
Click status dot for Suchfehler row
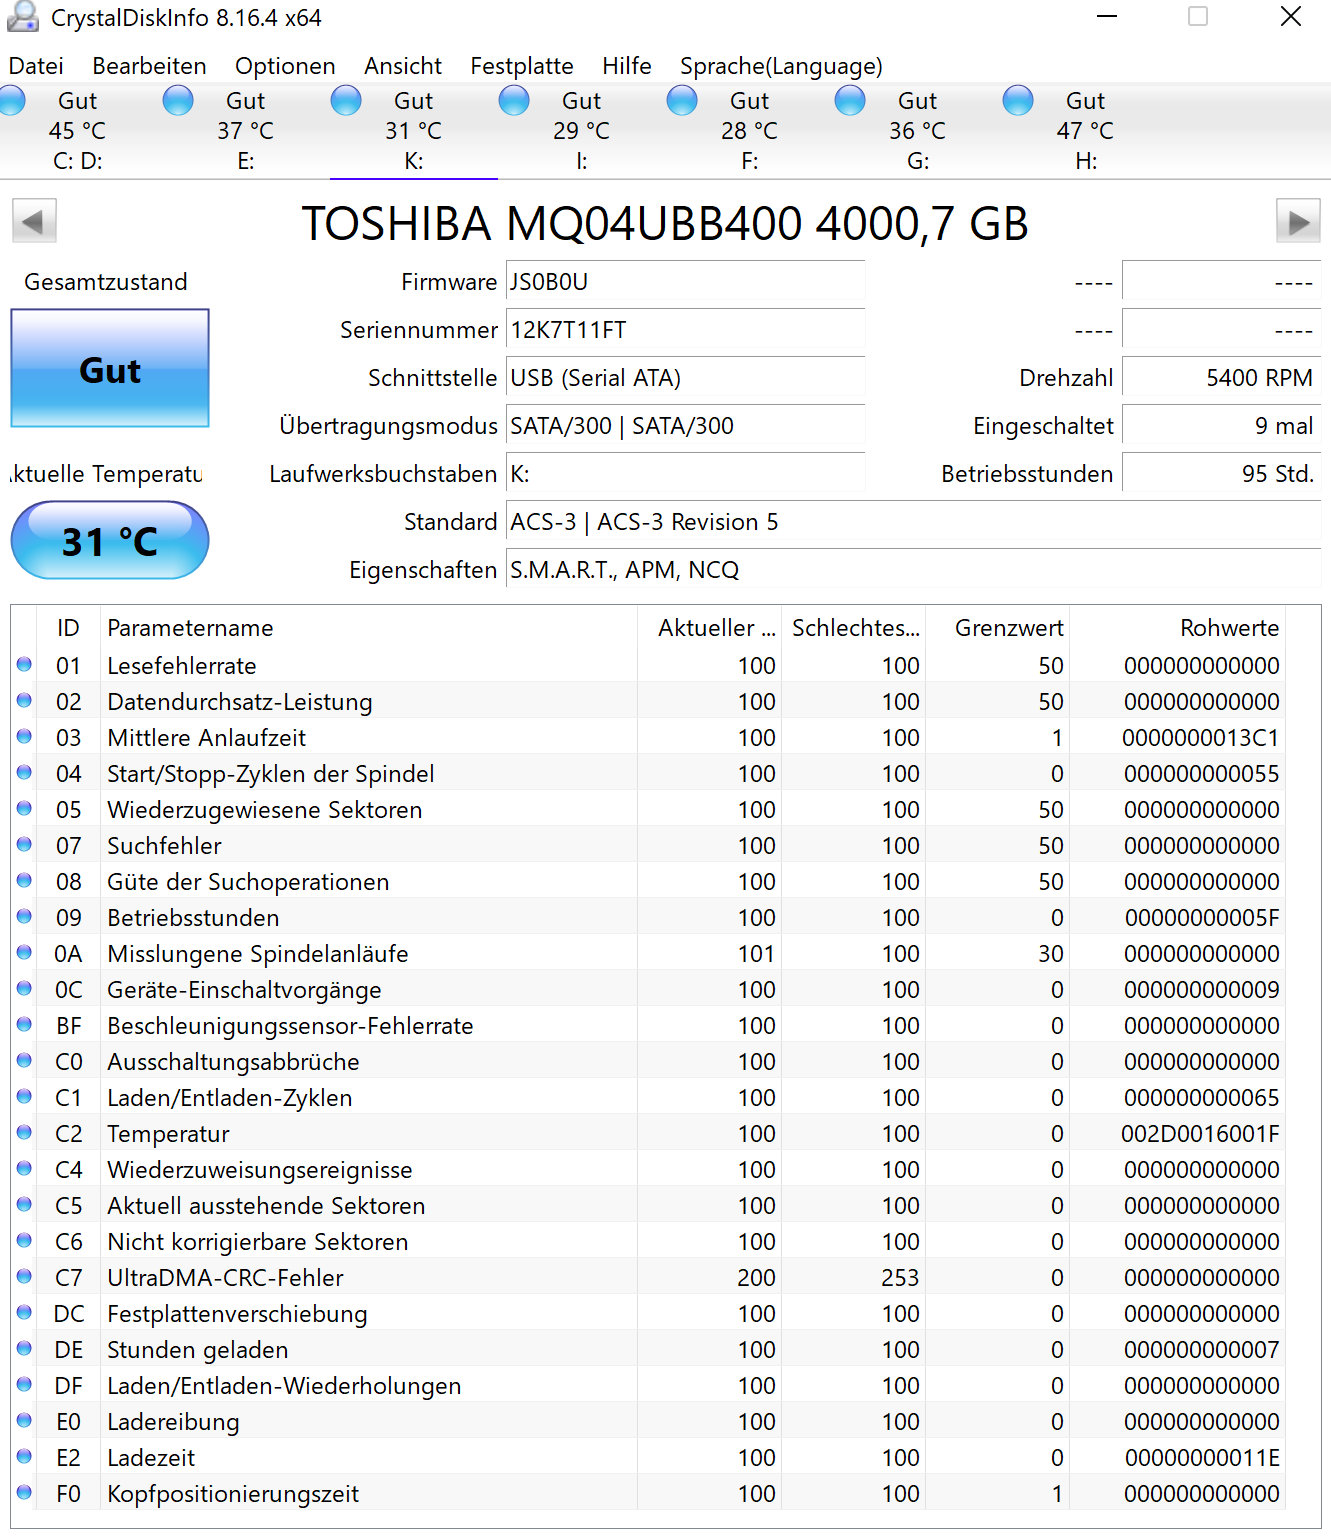[24, 844]
